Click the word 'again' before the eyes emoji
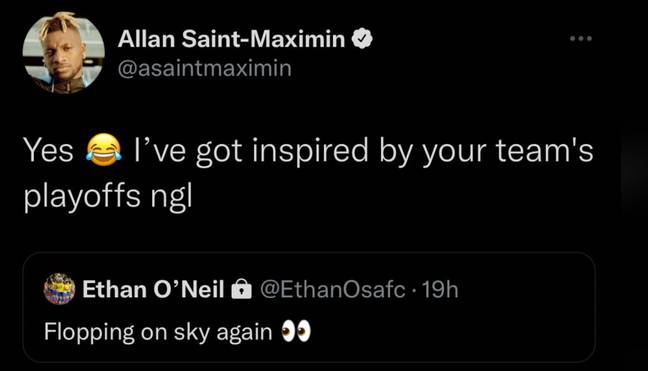The image size is (648, 371). [x=244, y=333]
